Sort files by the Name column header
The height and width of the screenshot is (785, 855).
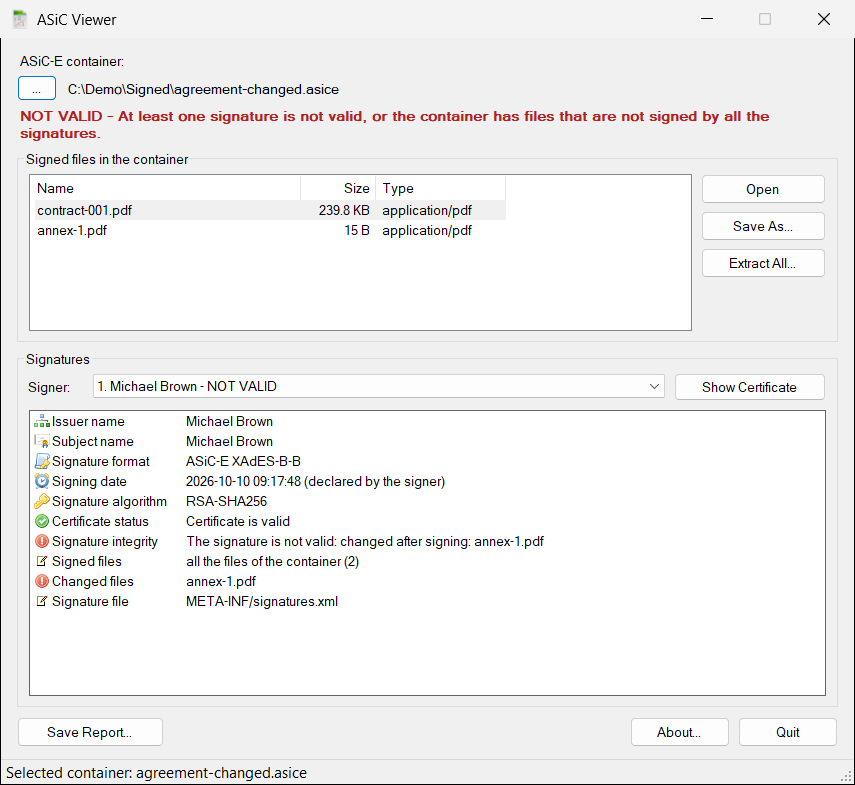point(167,189)
